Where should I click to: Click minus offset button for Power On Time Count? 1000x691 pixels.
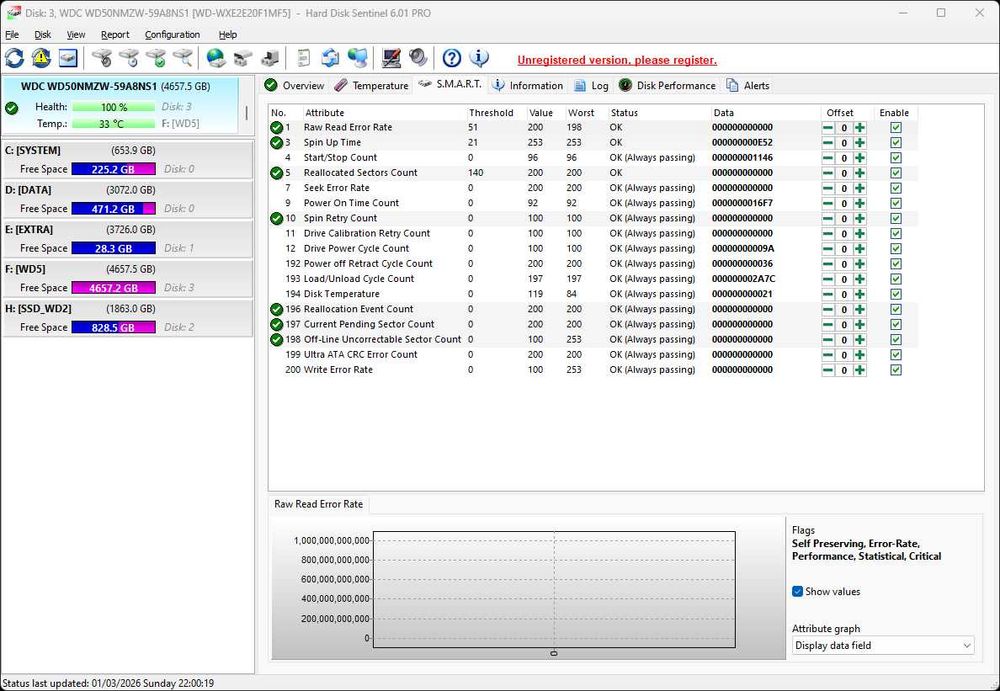click(828, 204)
